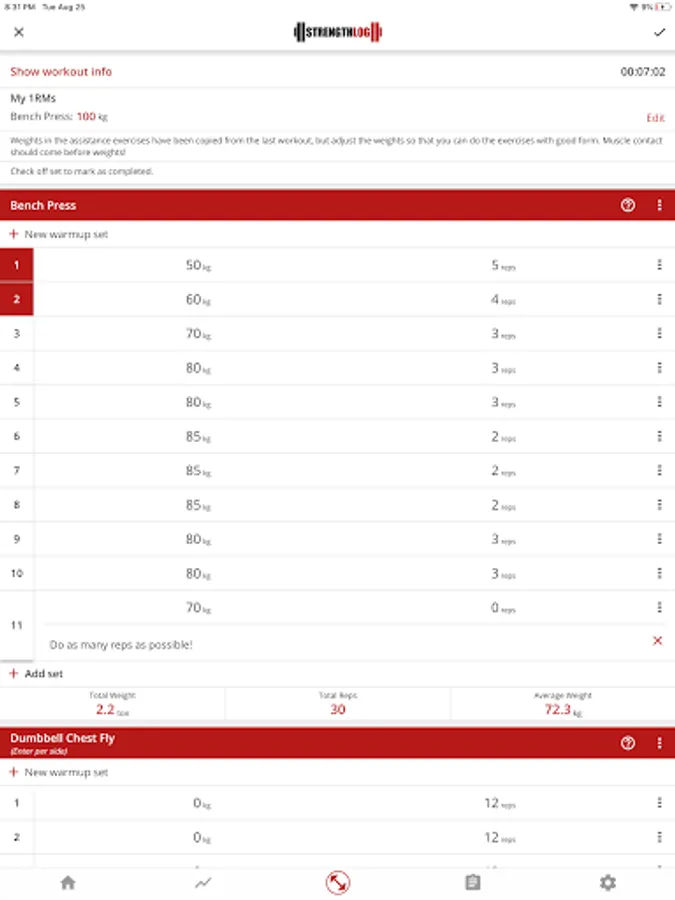Open help for Bench Press exercise
This screenshot has width=675, height=900.
click(628, 205)
